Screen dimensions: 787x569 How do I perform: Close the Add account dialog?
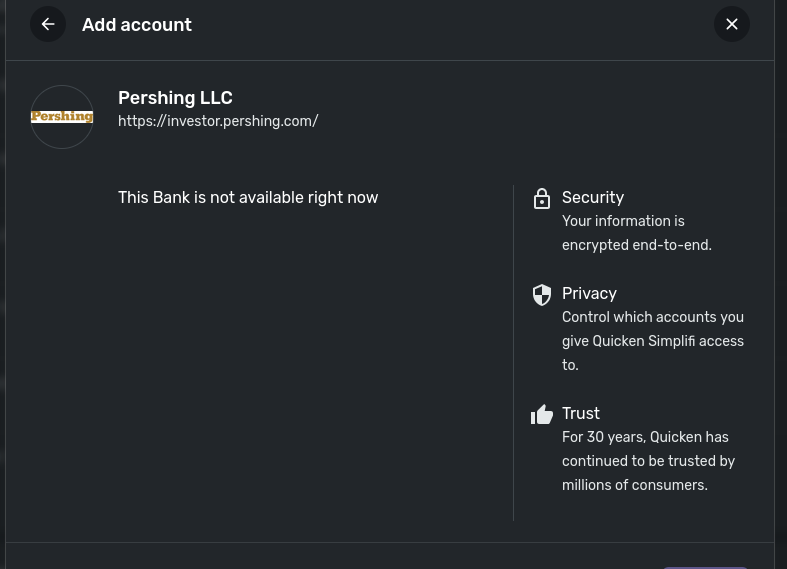pos(732,24)
